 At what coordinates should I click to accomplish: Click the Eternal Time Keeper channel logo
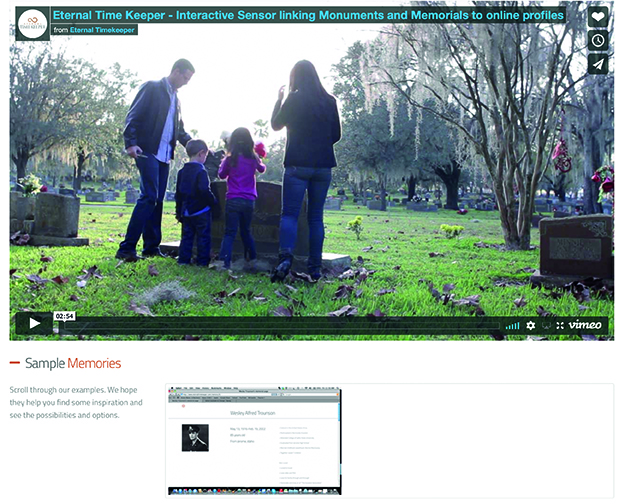(x=33, y=24)
